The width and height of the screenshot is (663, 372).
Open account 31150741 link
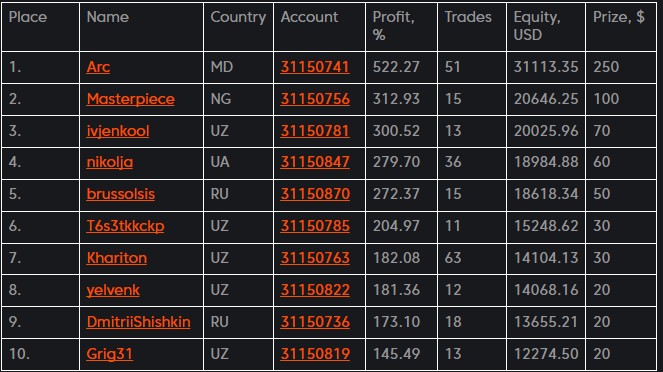315,67
